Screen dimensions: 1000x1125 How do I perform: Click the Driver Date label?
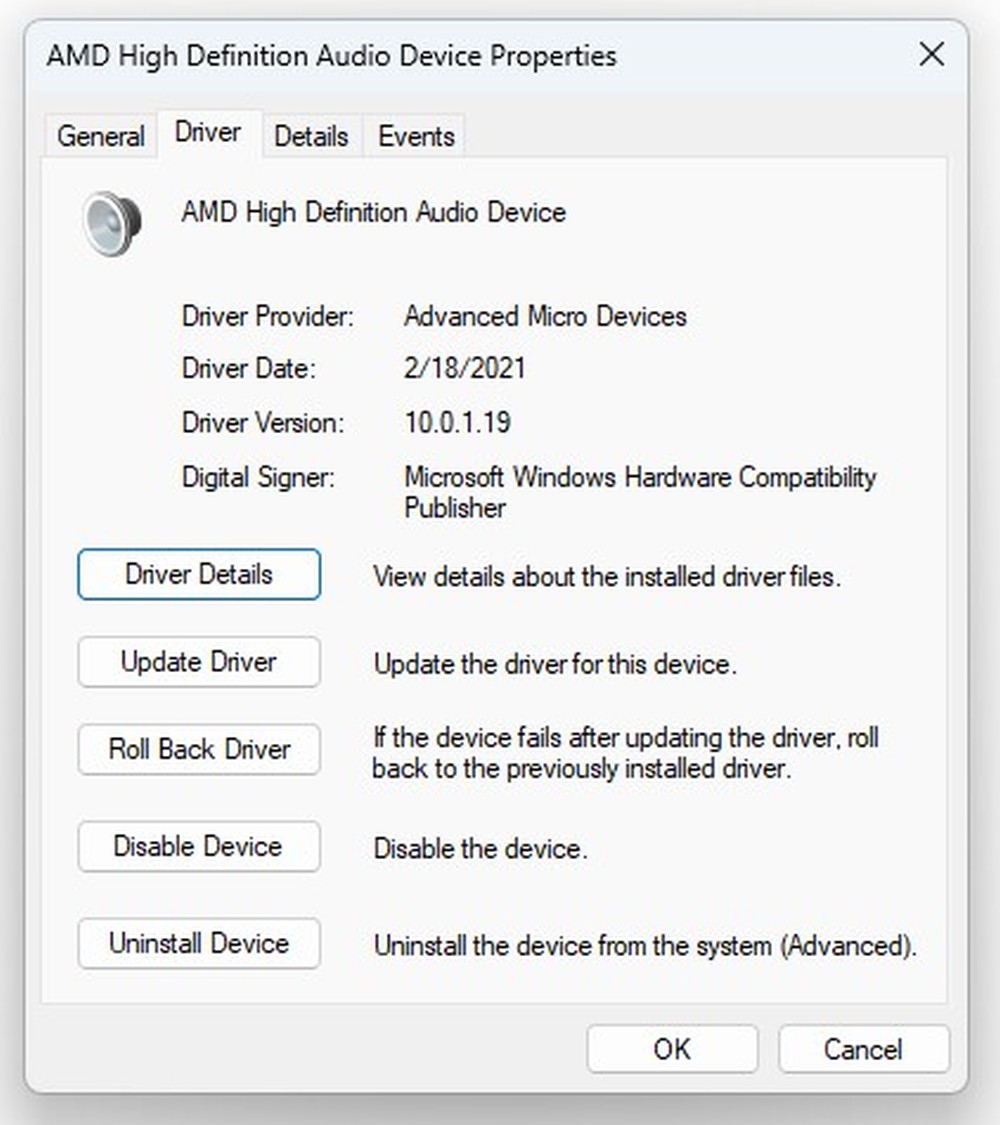click(249, 368)
